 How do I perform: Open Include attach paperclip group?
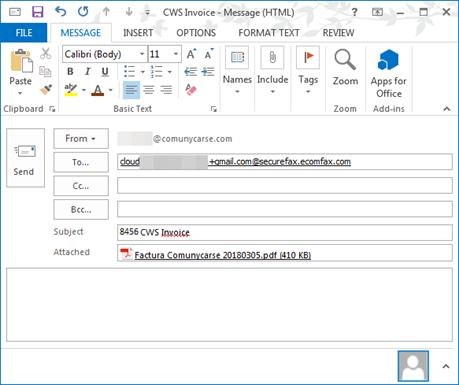click(272, 71)
